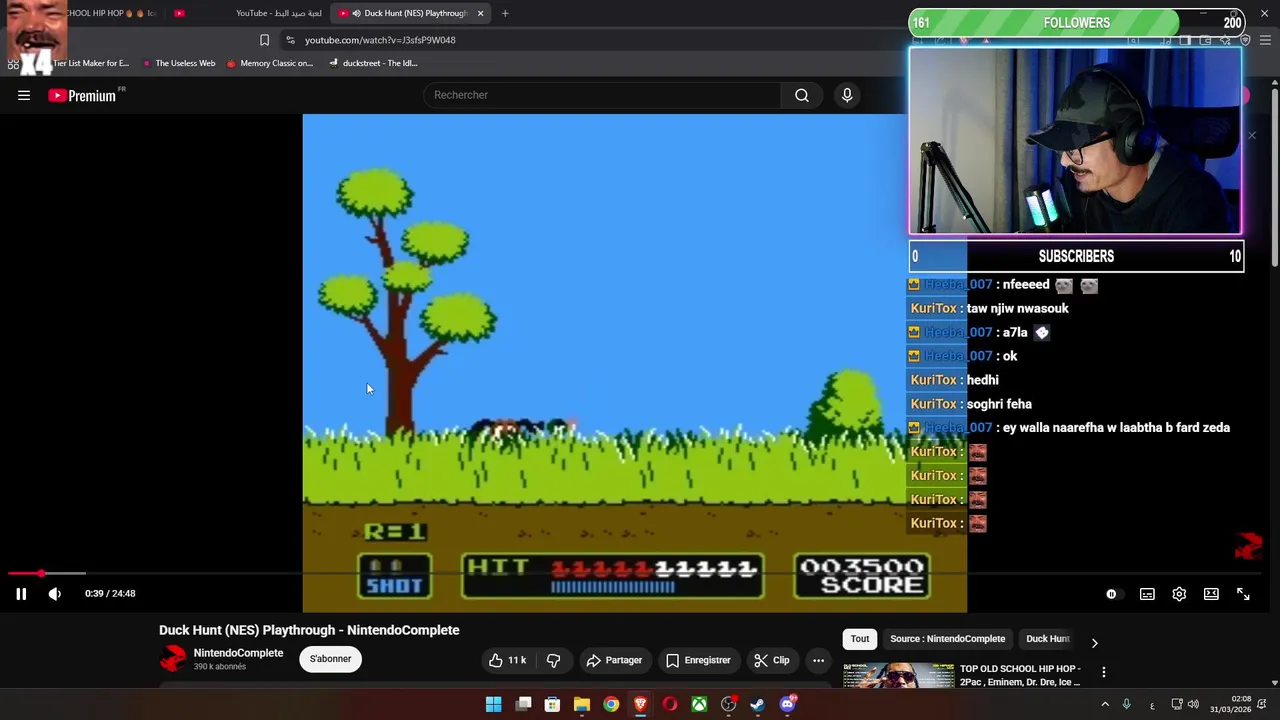Click the Partager share button
The height and width of the screenshot is (720, 1280).
click(614, 660)
